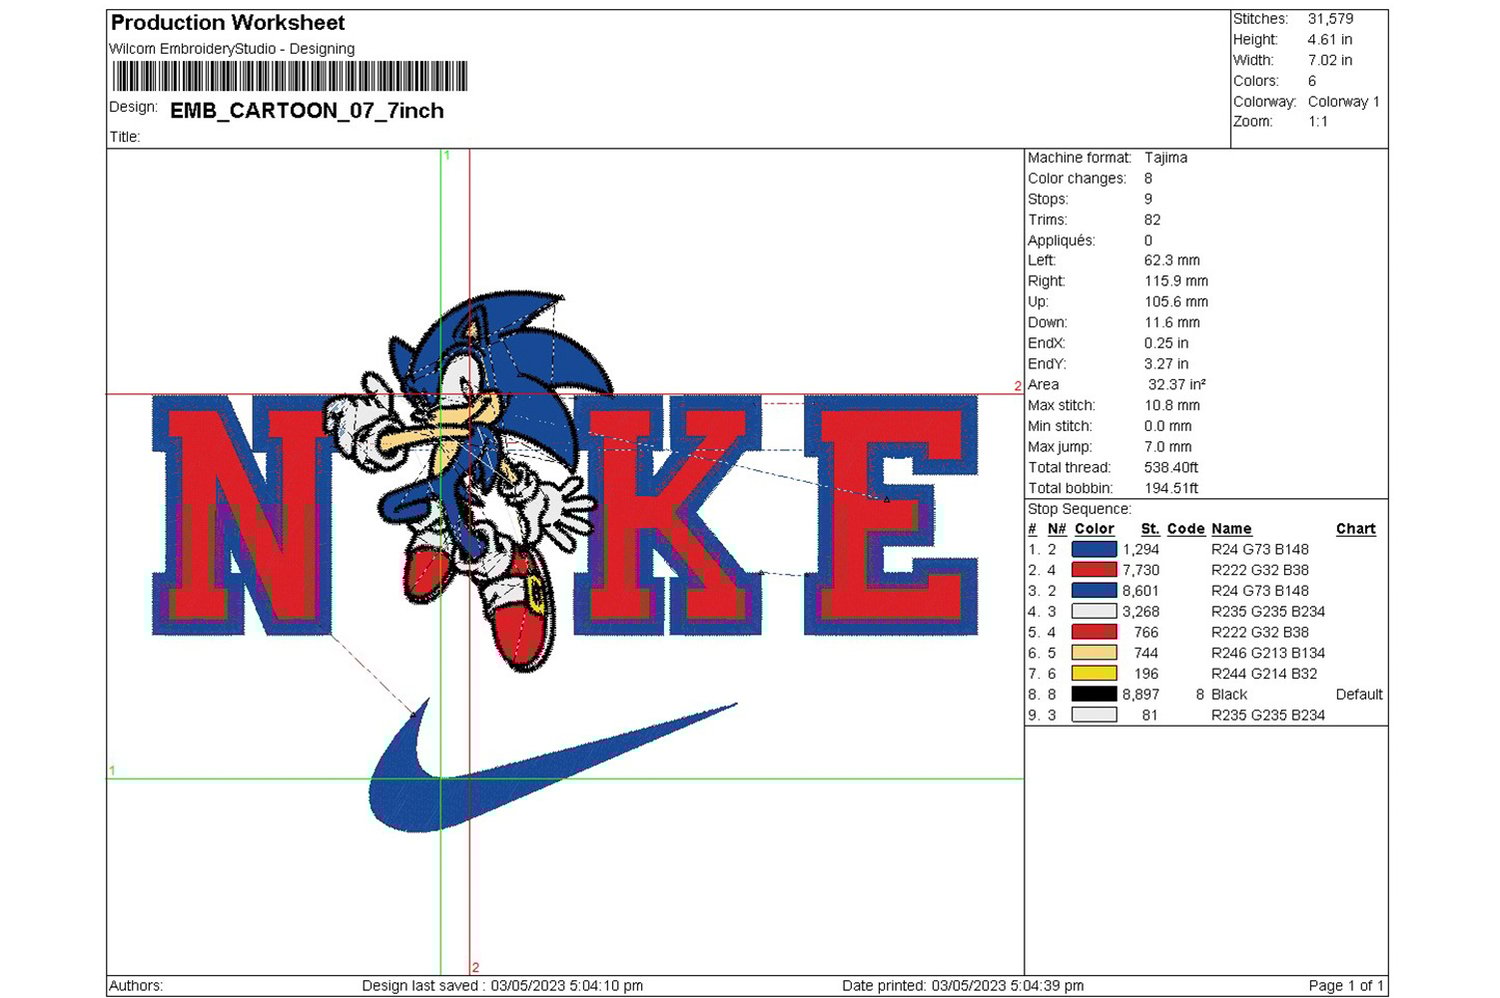1500x998 pixels.
Task: Select the yellow swatch beside 196 stitches
Action: [x=1094, y=674]
